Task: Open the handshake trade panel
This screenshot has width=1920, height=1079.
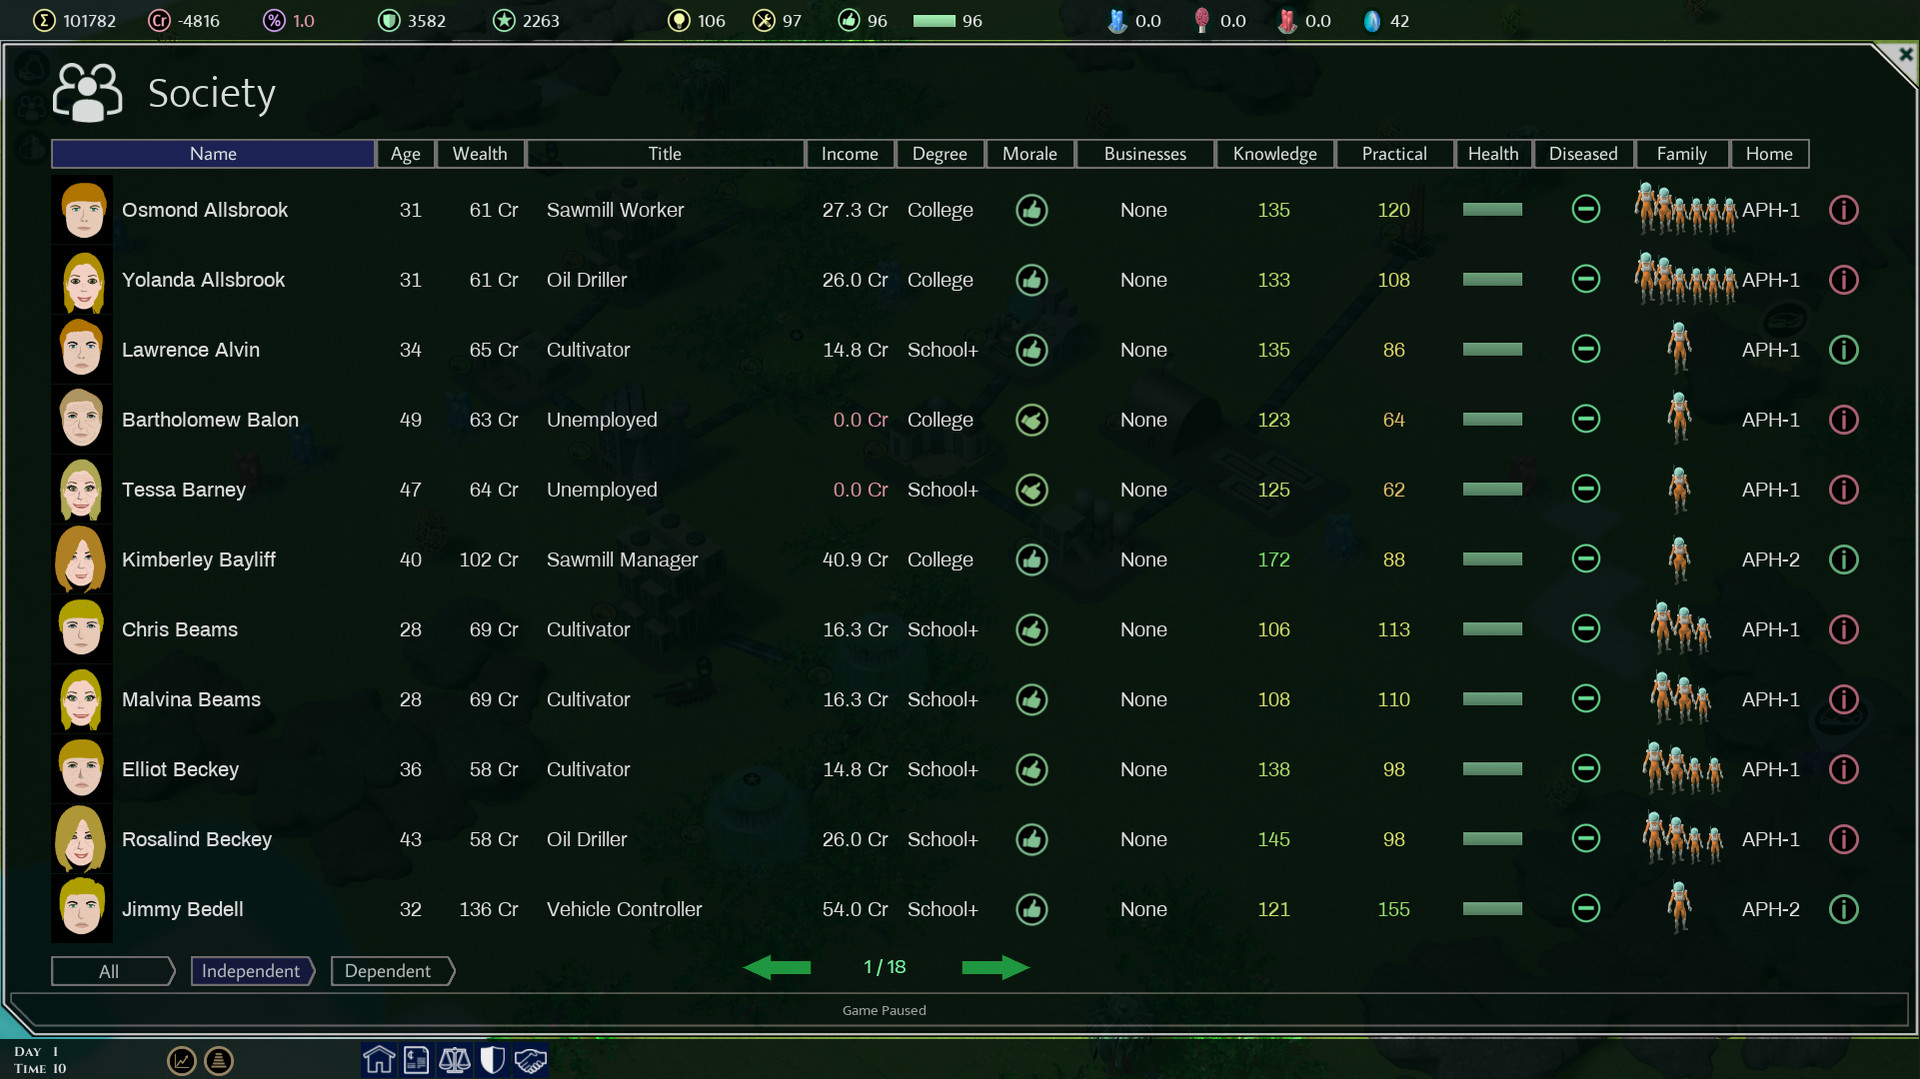Action: 530,1059
